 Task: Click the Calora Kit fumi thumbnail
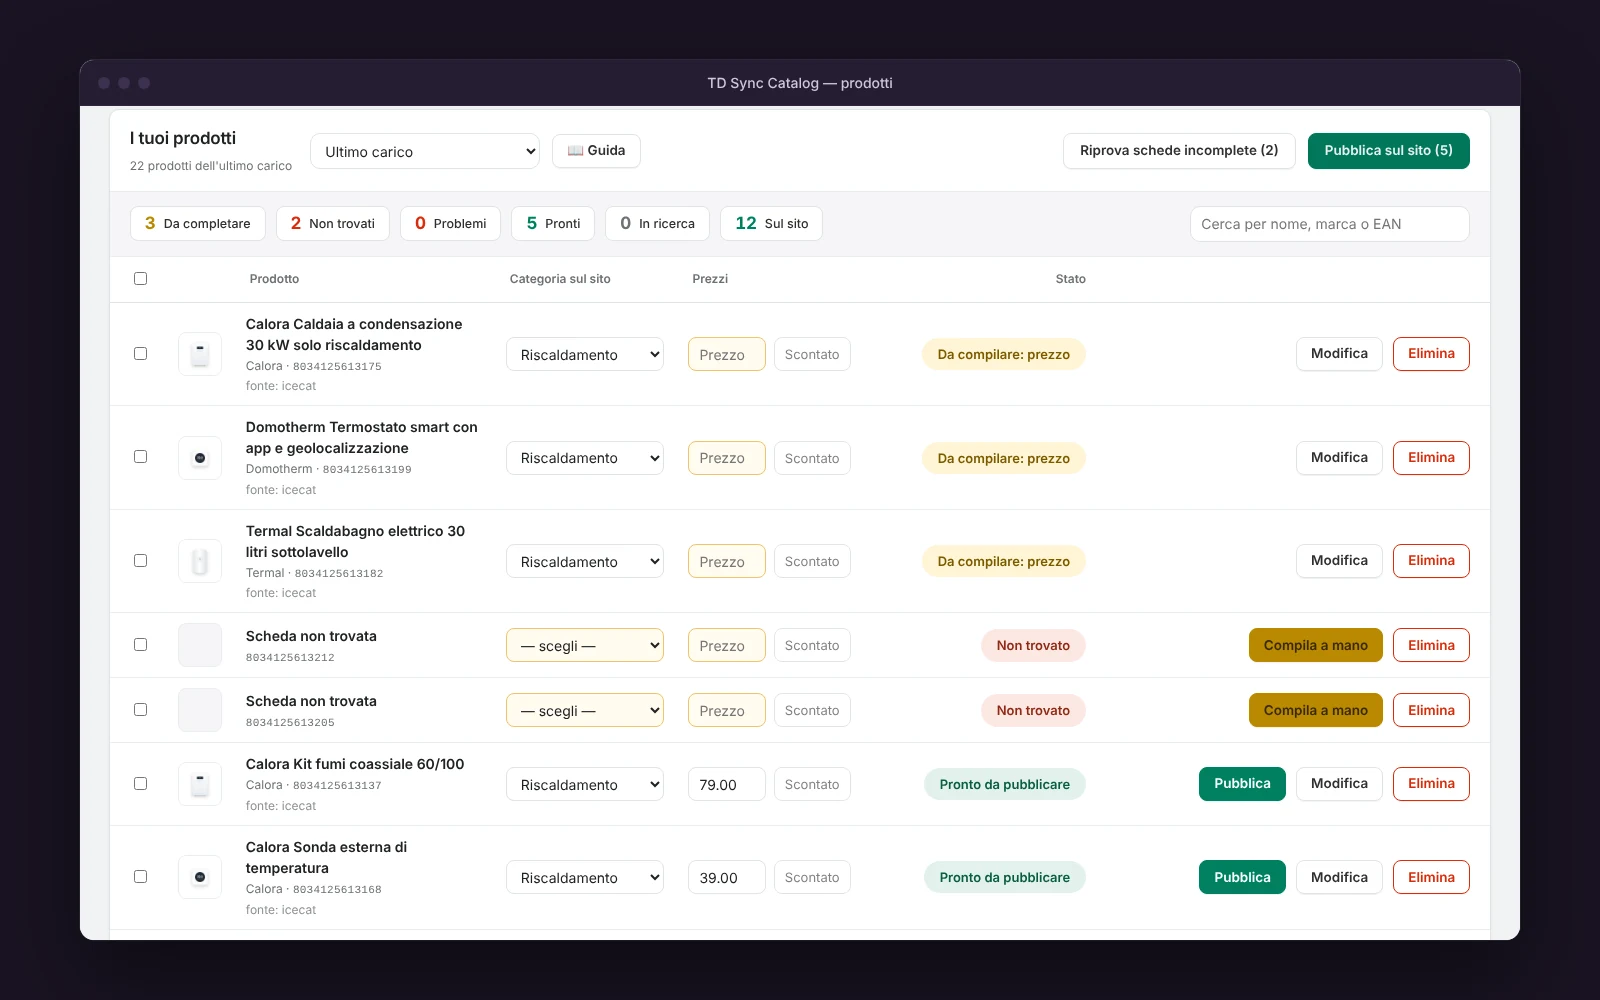[x=200, y=784]
